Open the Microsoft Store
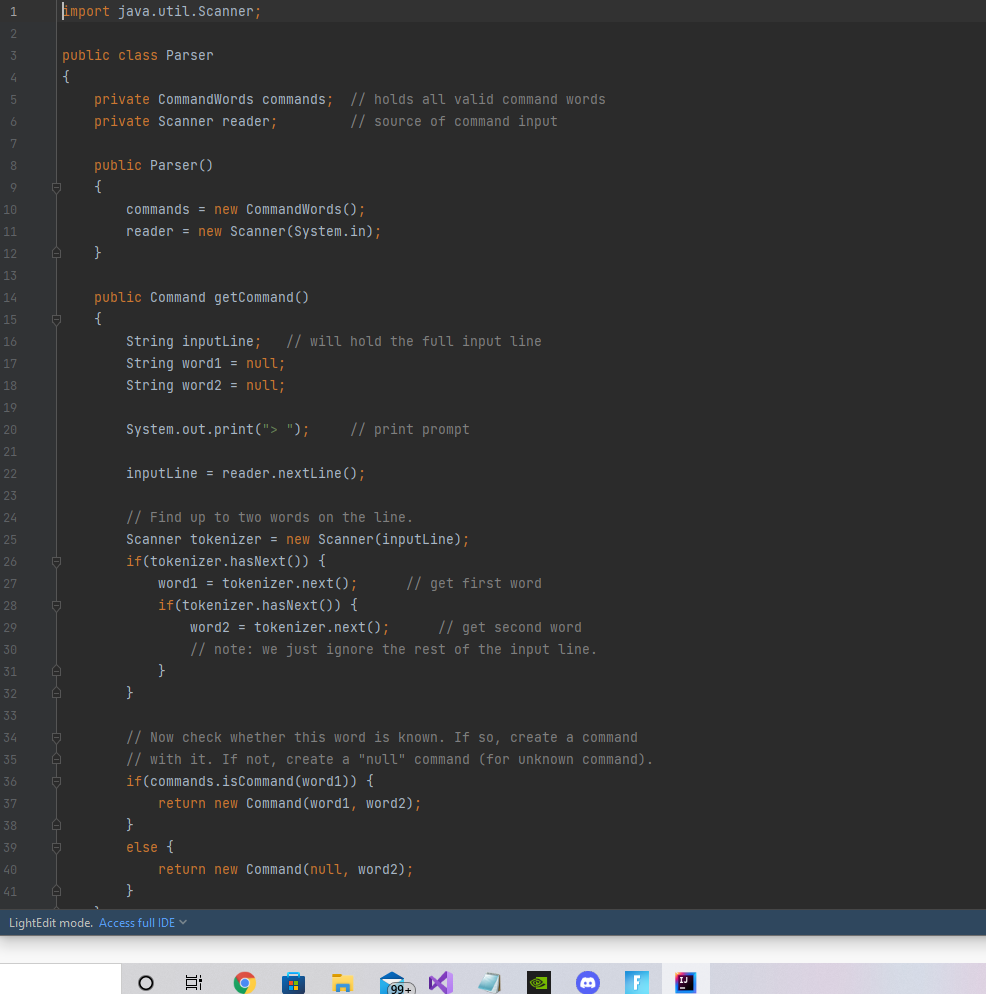The width and height of the screenshot is (986, 994). pos(293,982)
